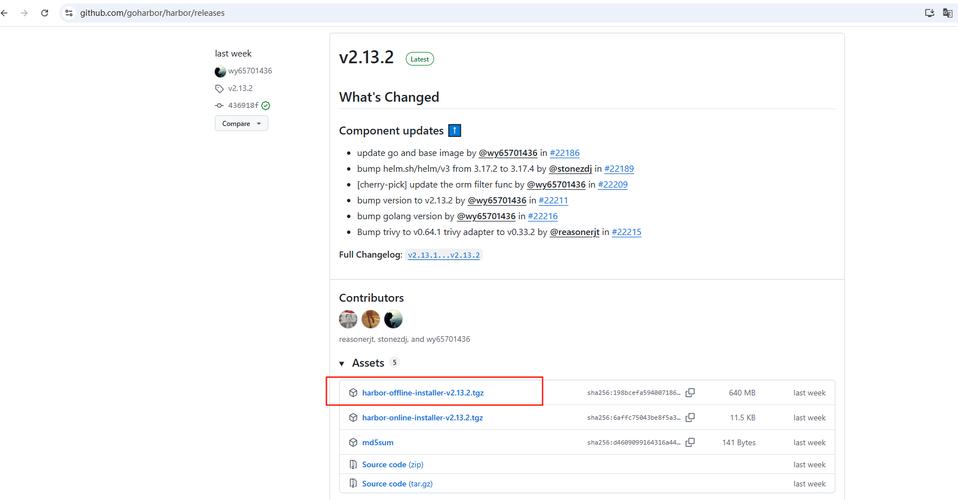The width and height of the screenshot is (958, 500).
Task: Open the v2.13.2 release title
Action: pos(367,57)
